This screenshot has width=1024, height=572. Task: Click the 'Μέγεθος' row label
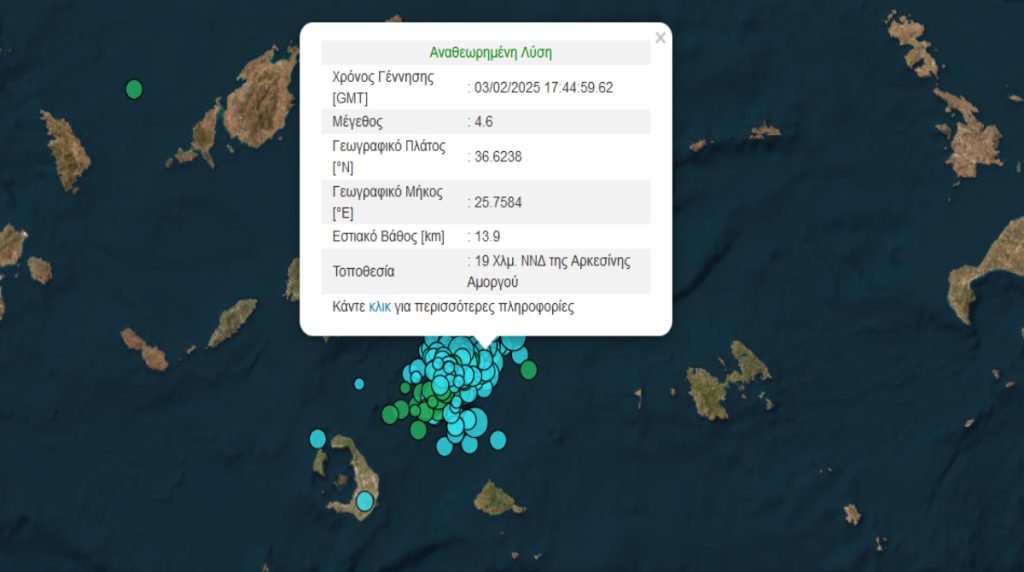[358, 122]
